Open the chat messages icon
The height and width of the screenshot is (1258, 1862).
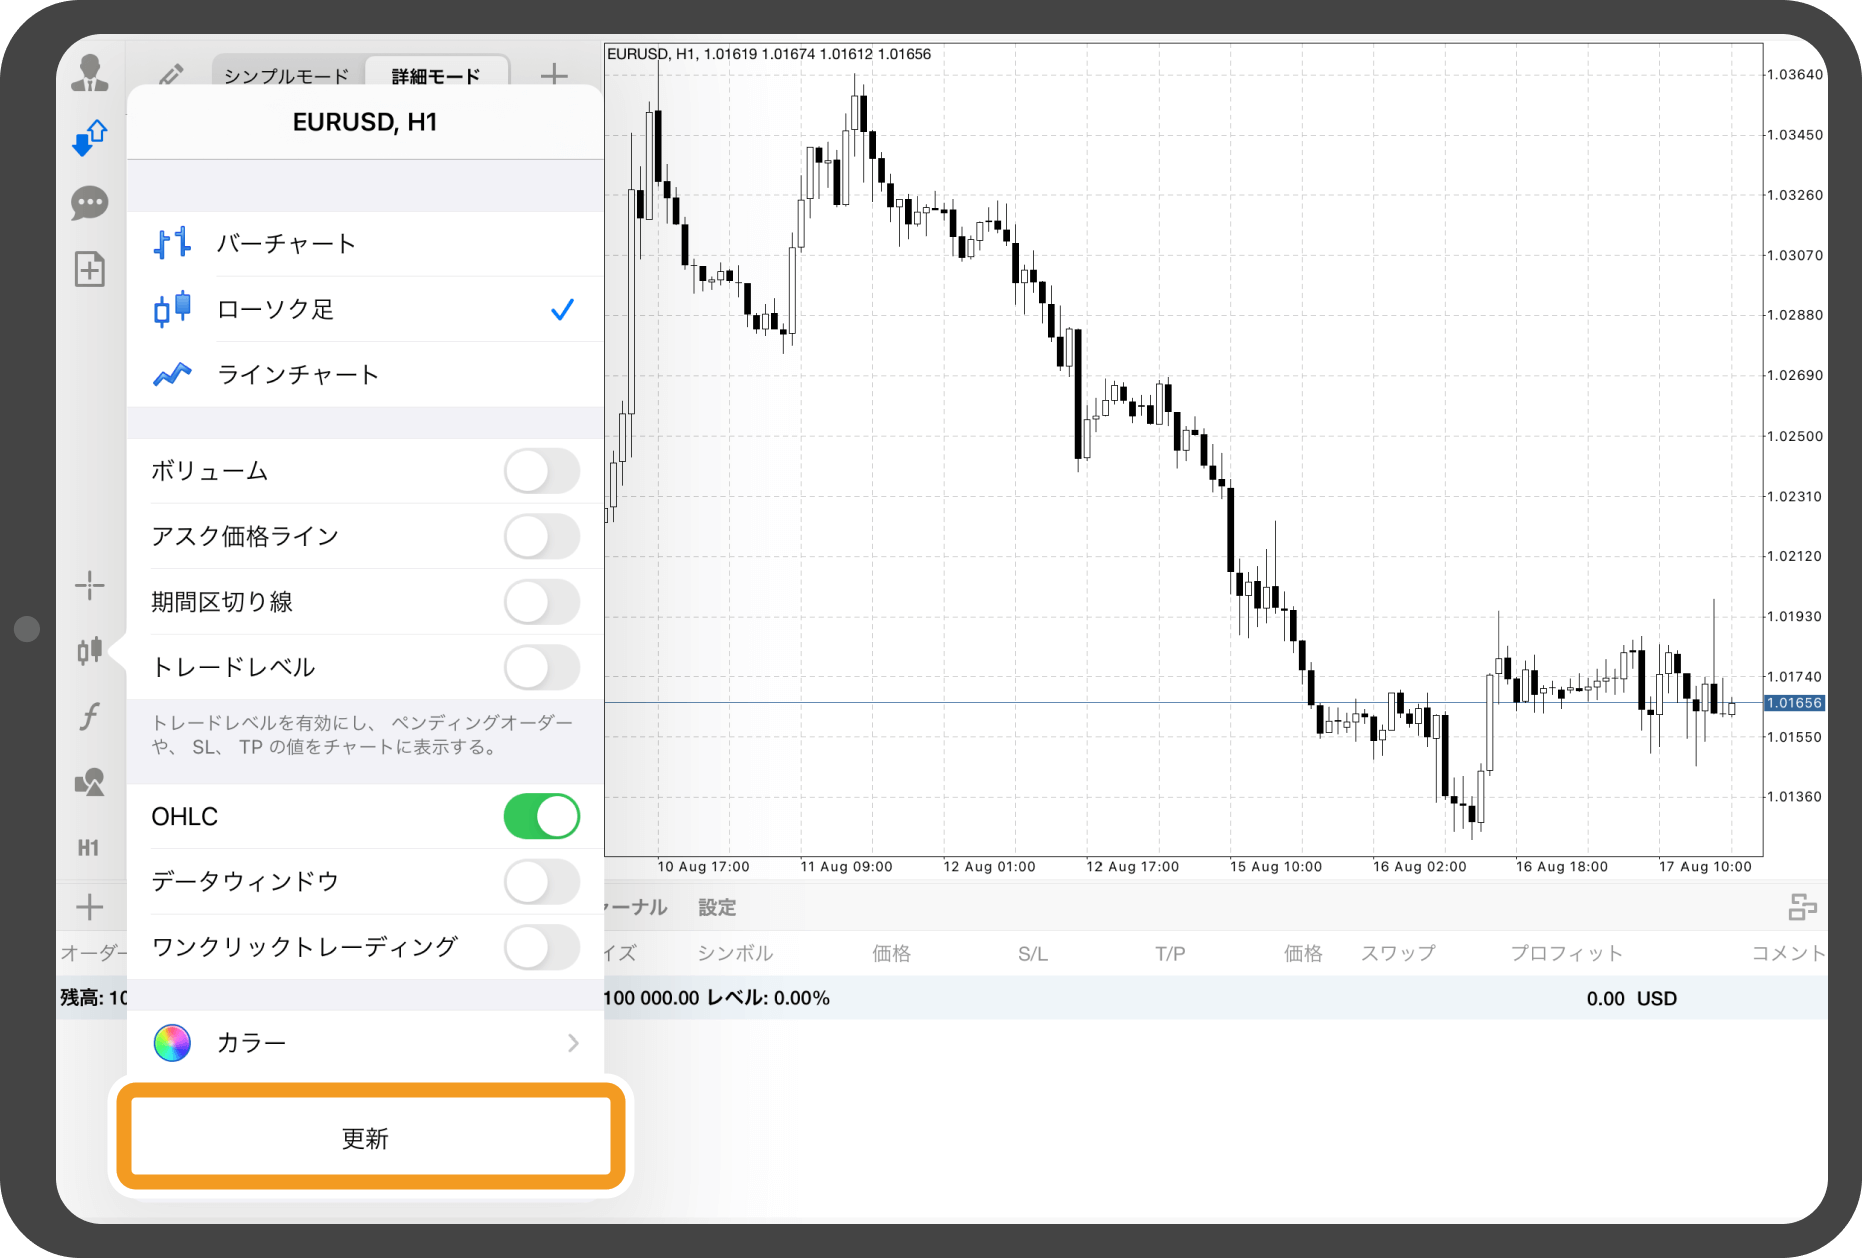point(90,203)
